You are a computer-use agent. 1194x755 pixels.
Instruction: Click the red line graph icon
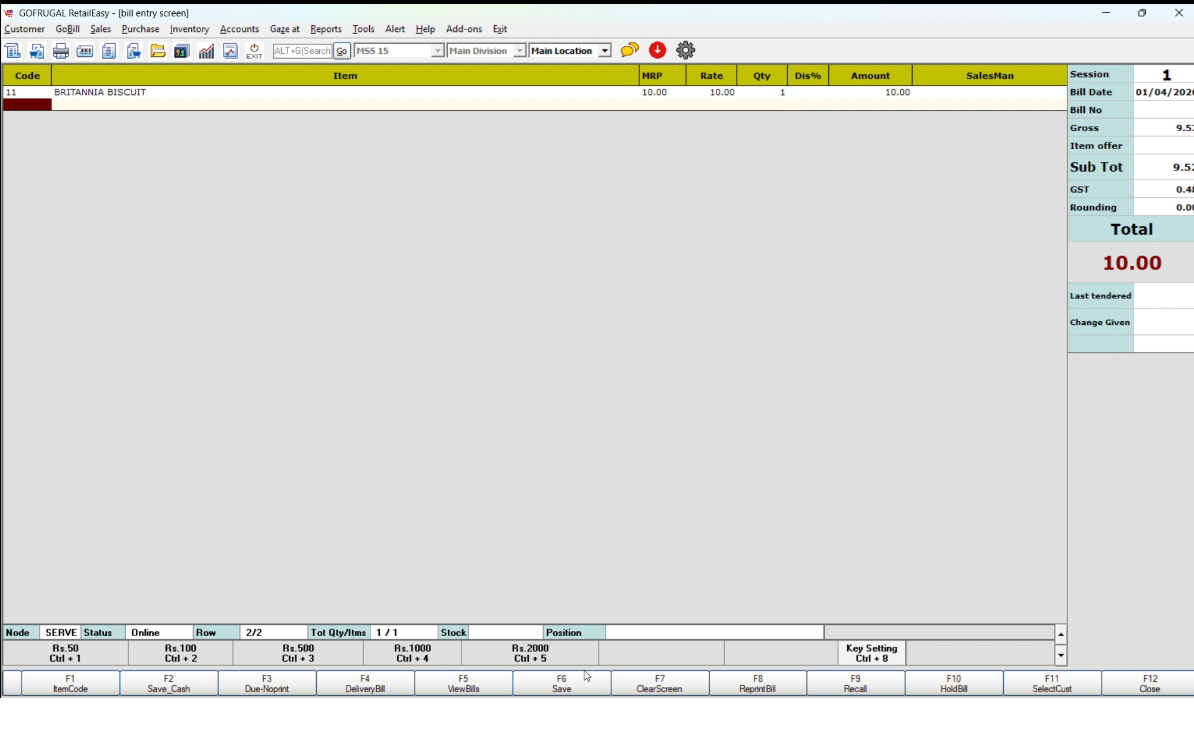(x=230, y=51)
